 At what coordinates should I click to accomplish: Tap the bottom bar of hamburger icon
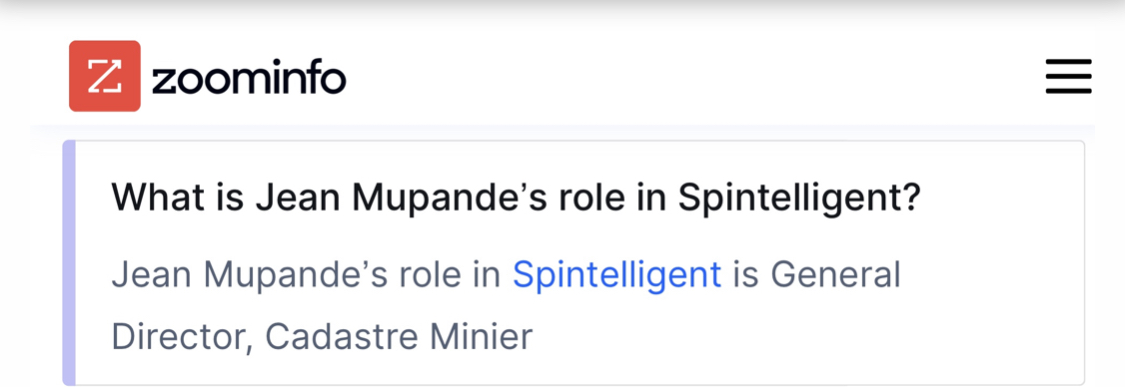(x=1068, y=91)
